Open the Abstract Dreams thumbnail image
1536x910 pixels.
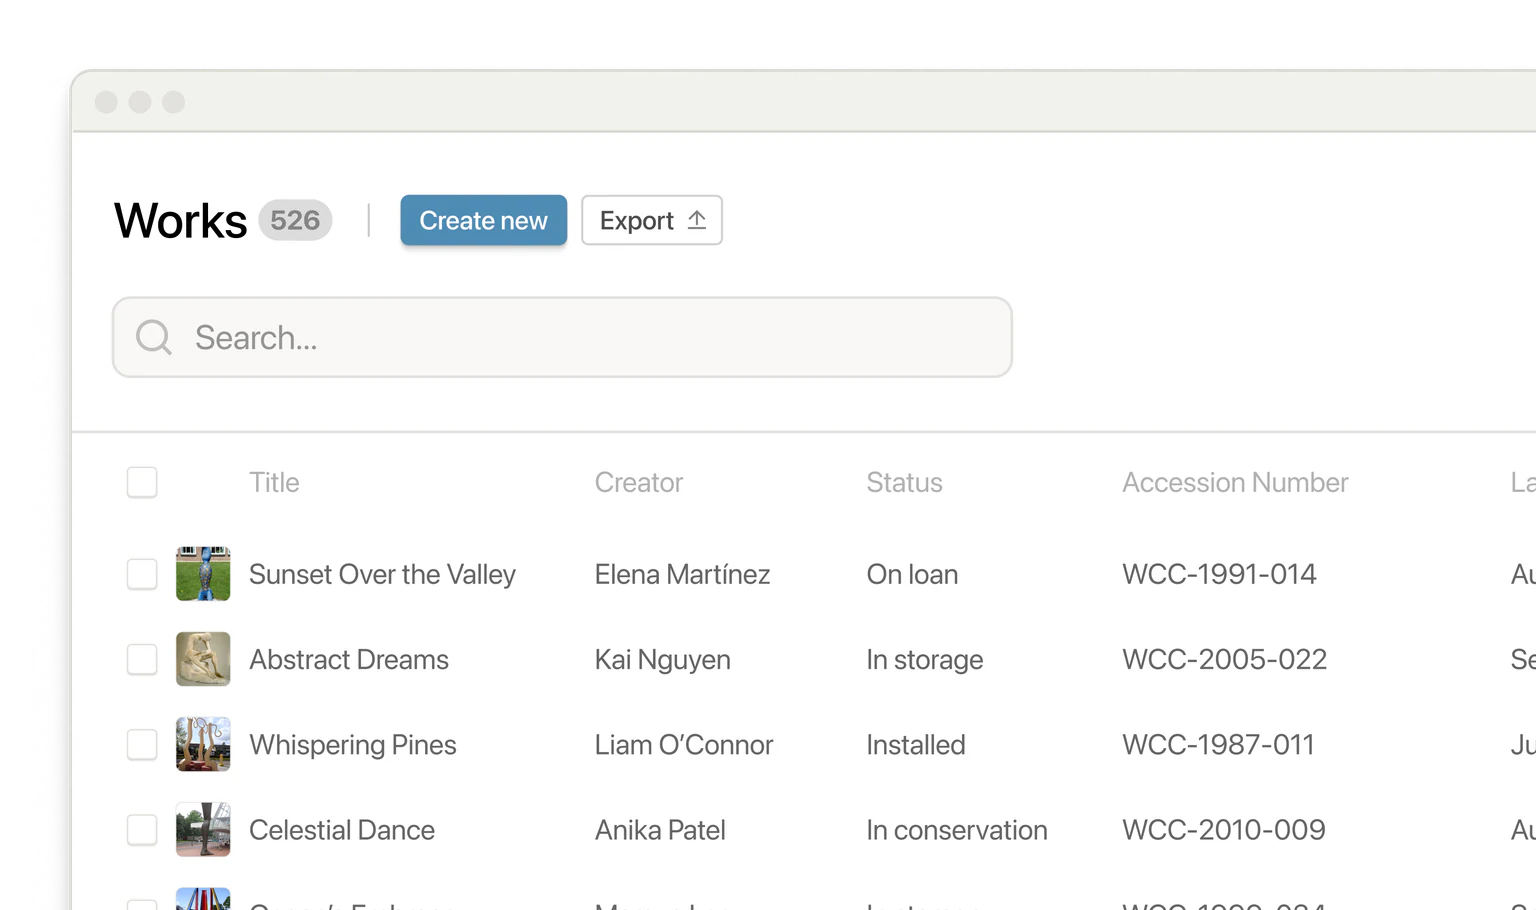click(x=203, y=659)
